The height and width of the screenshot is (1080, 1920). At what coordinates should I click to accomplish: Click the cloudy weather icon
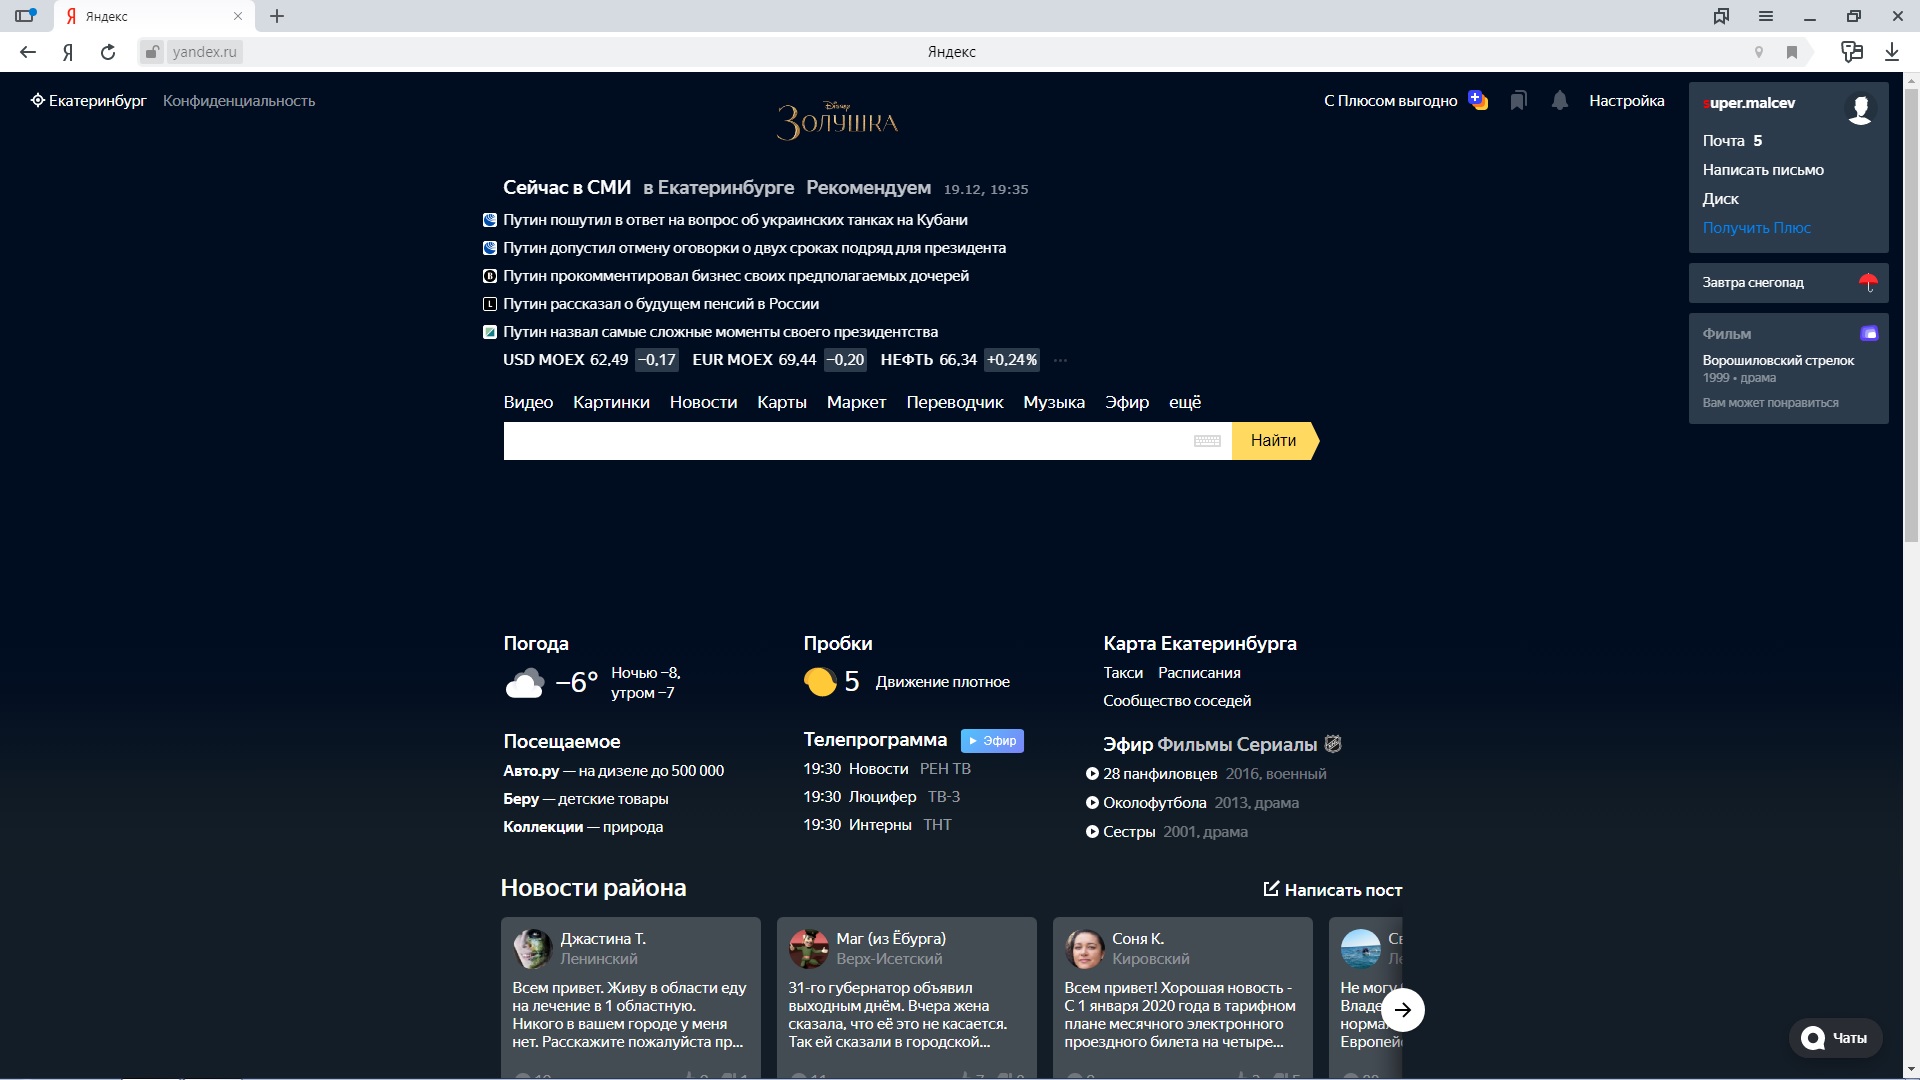[525, 684]
